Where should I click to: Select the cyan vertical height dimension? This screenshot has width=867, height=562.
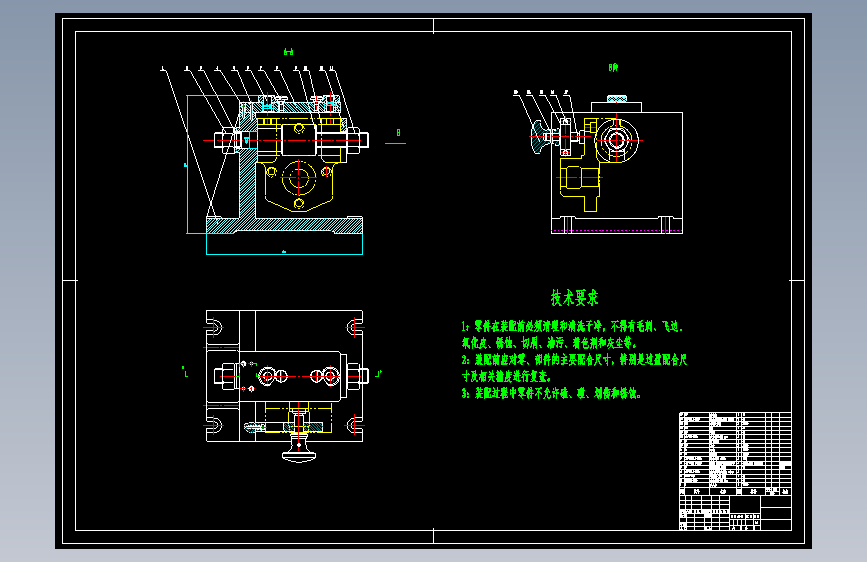tap(187, 164)
